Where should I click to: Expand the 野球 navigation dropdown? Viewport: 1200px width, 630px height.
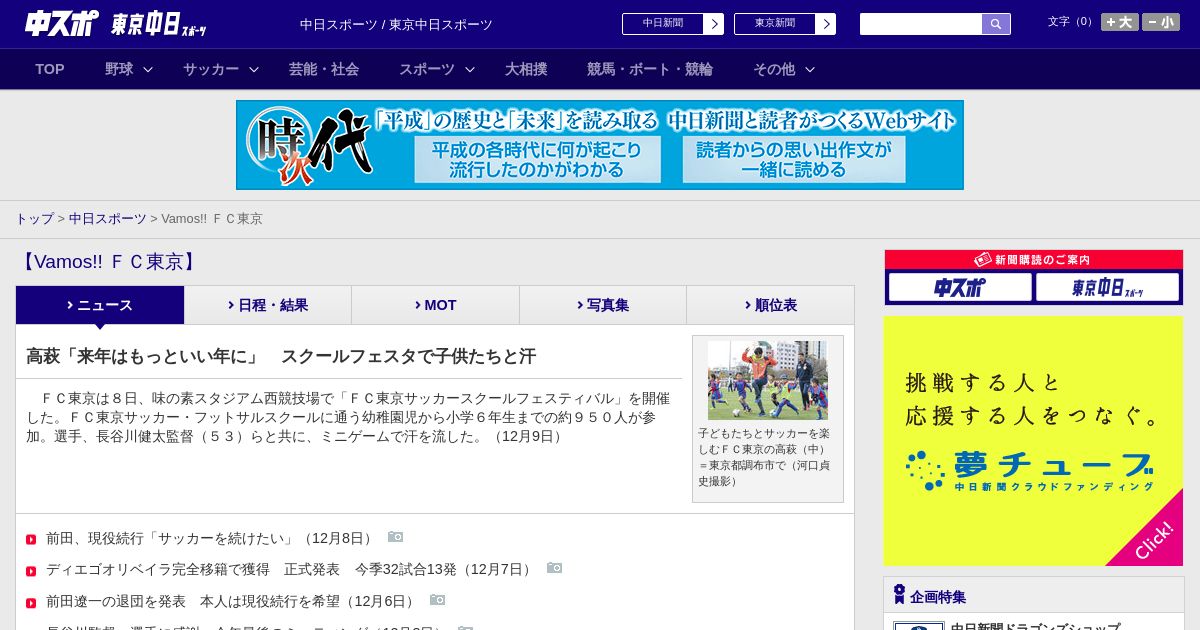129,69
